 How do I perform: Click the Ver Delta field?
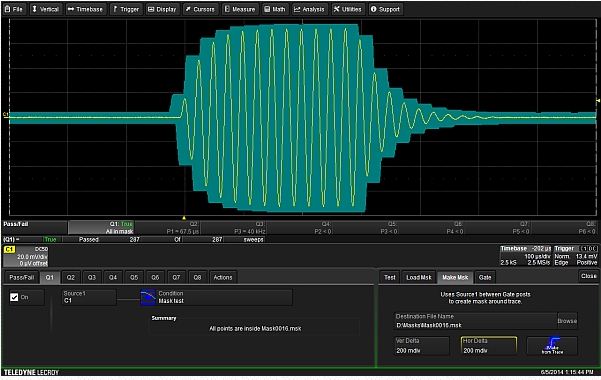coord(421,346)
